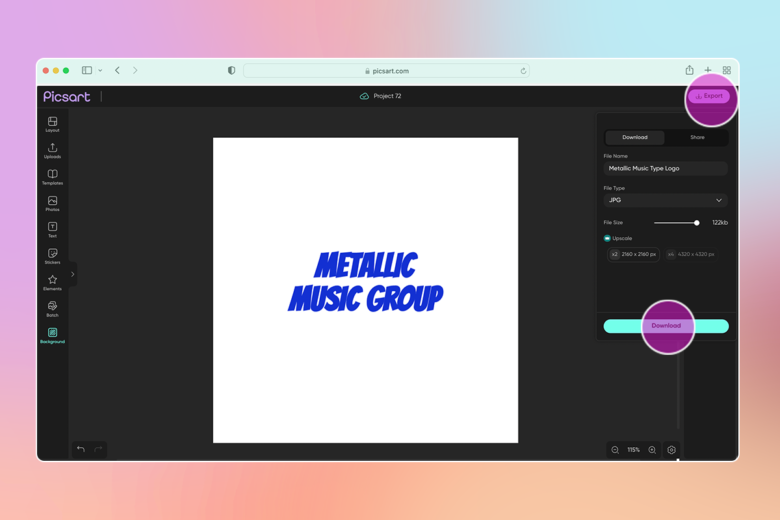Open the Background panel
The image size is (780, 520).
(52, 335)
